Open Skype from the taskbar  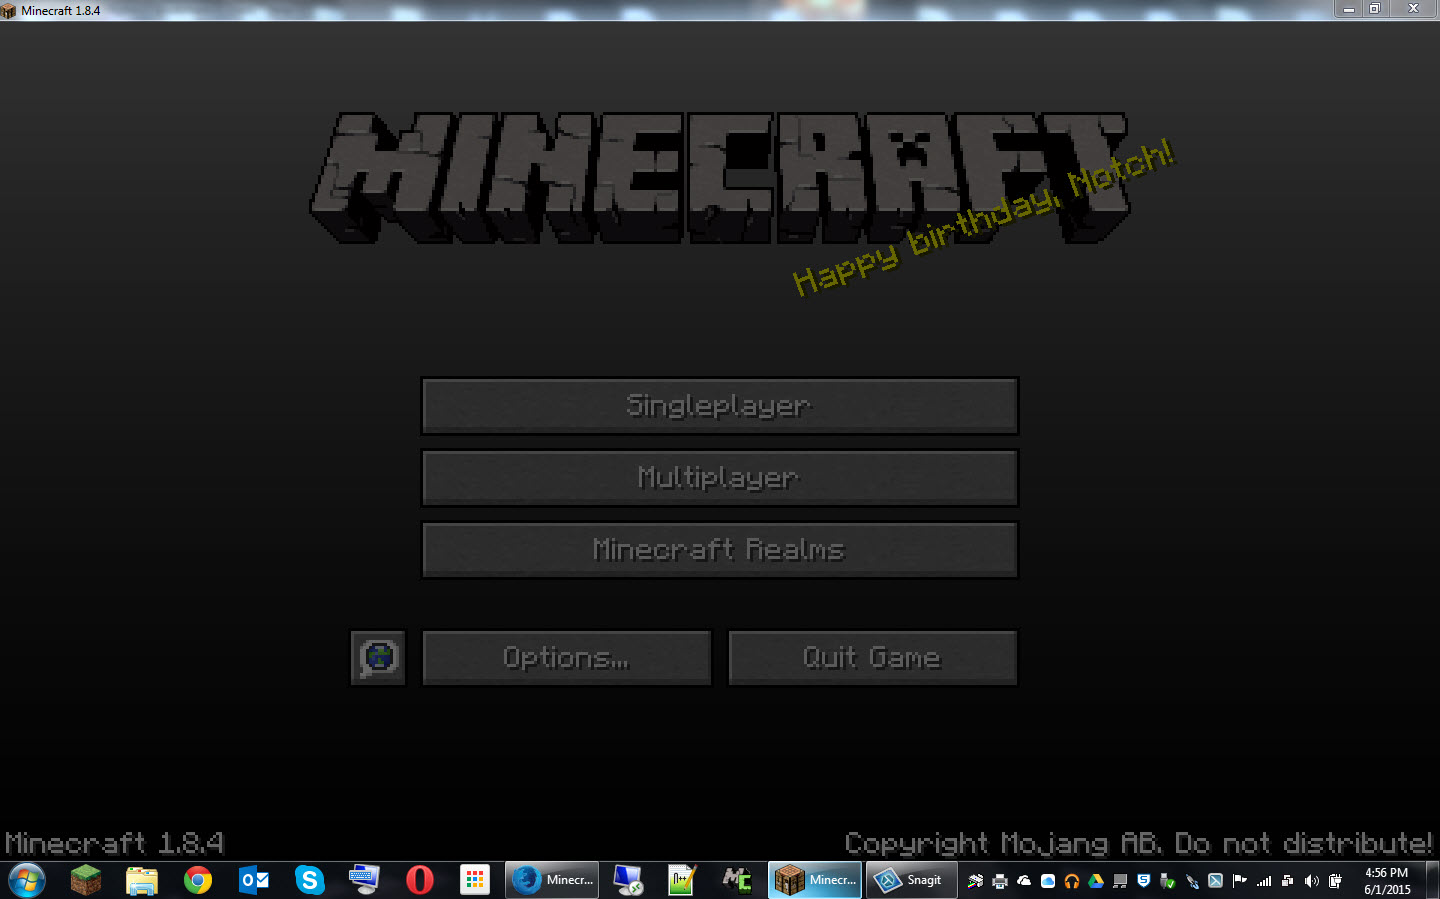[x=310, y=880]
